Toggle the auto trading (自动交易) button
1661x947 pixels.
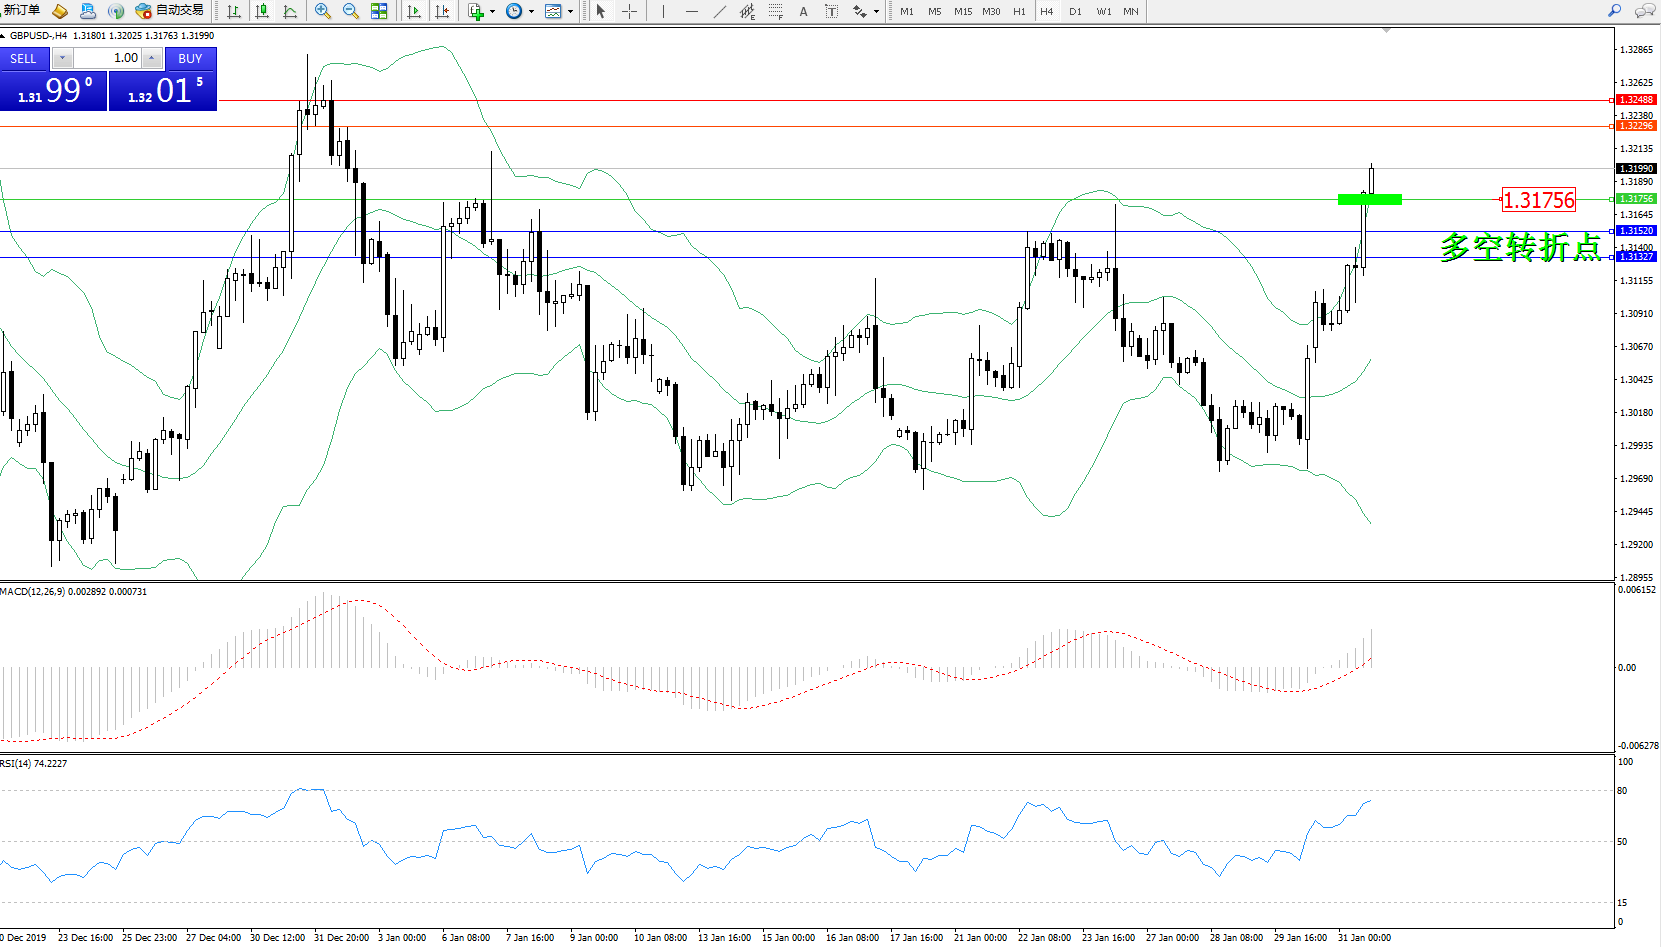point(170,11)
